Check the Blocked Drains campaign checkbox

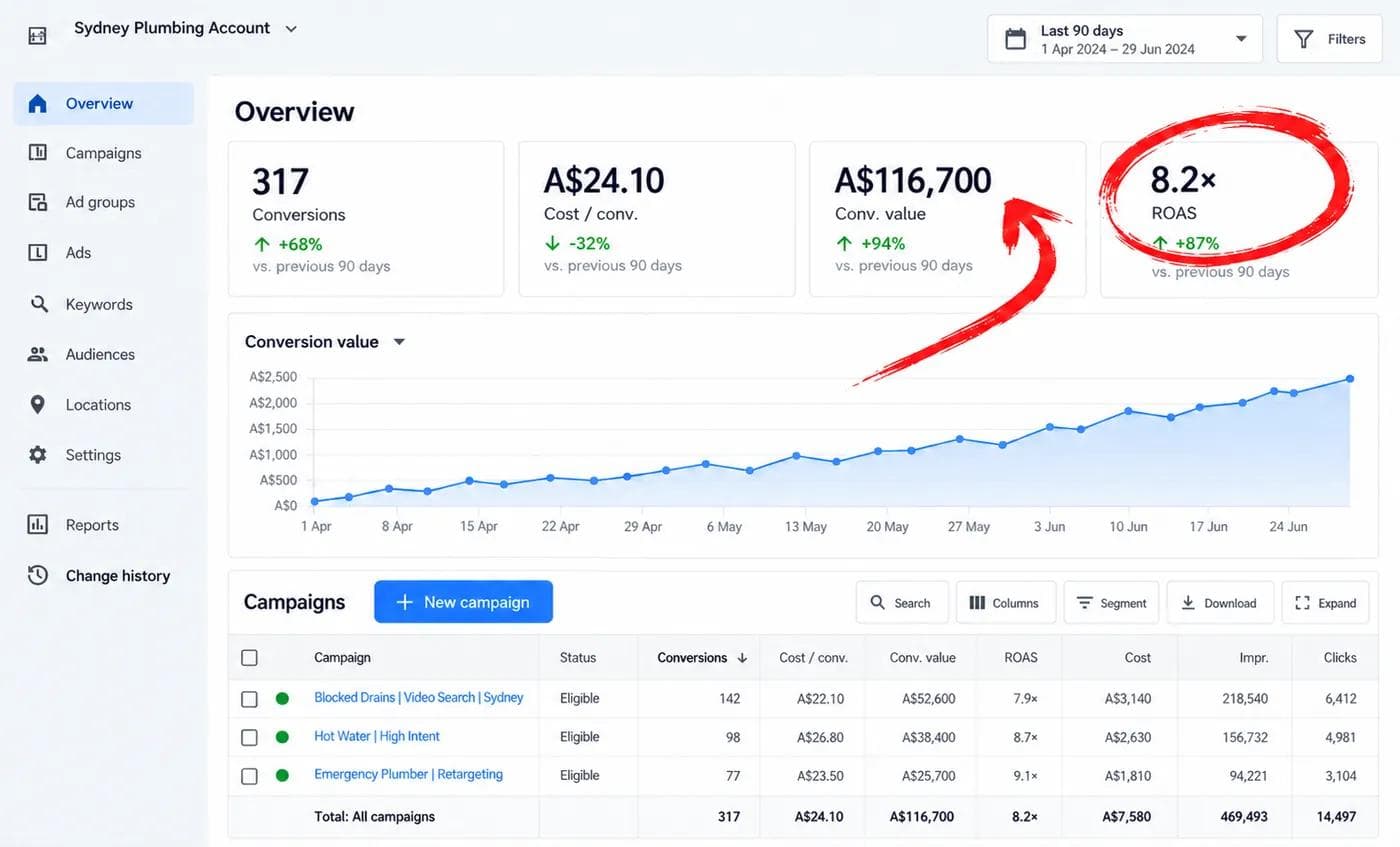pos(249,699)
